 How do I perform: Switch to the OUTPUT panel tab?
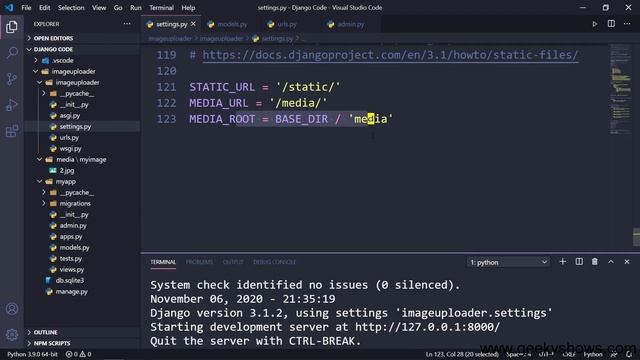point(233,262)
